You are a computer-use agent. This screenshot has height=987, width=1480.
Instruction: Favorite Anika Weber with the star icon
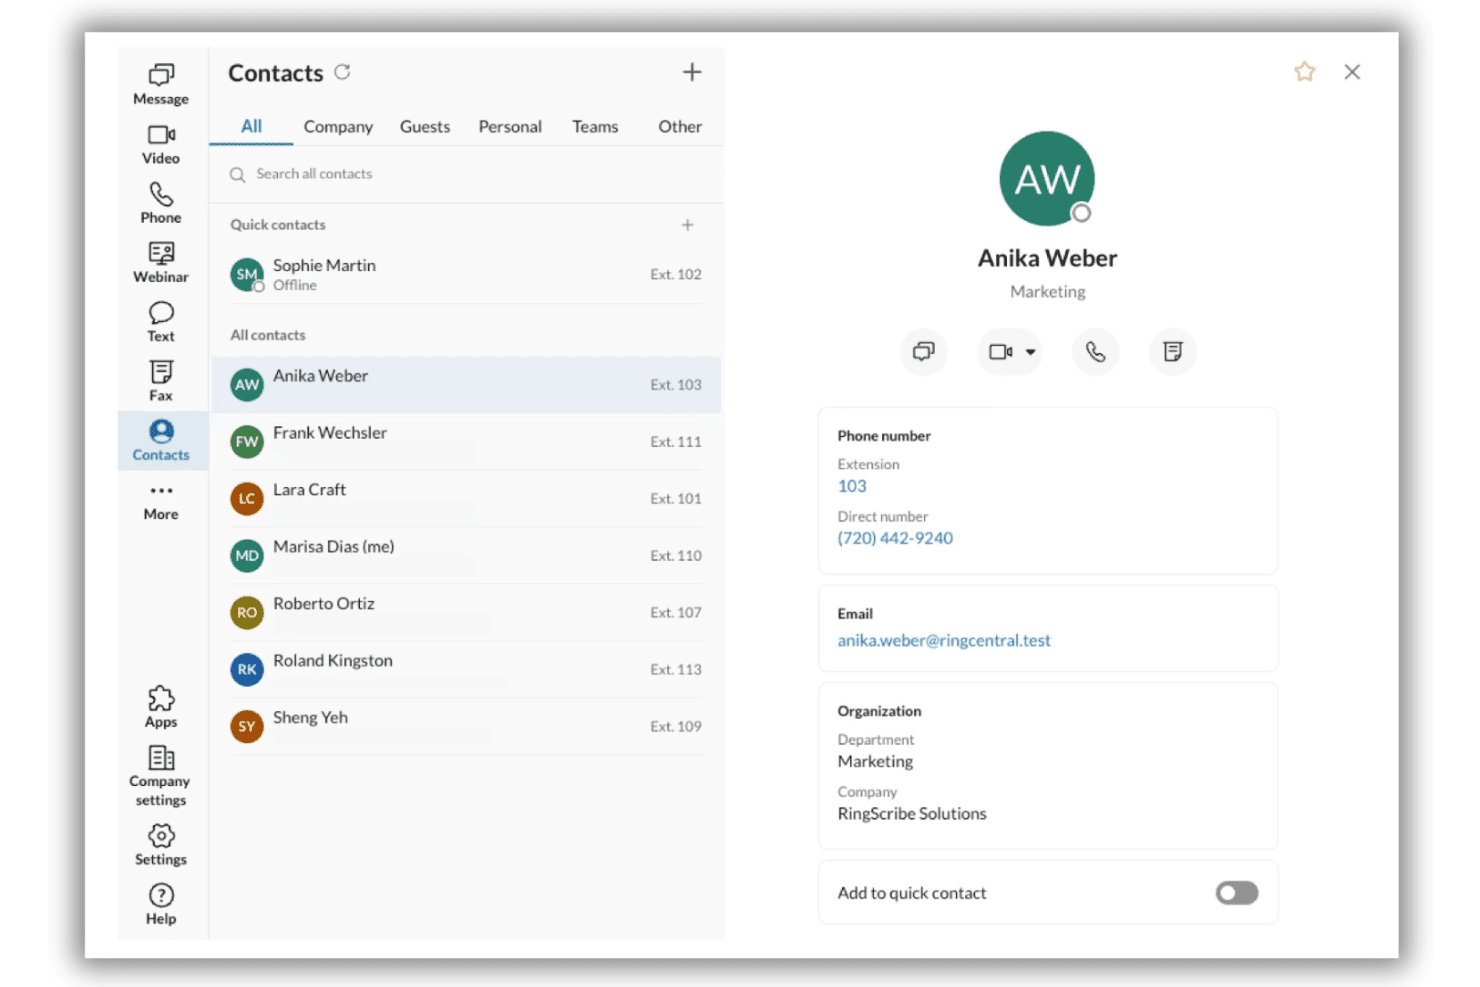point(1304,72)
